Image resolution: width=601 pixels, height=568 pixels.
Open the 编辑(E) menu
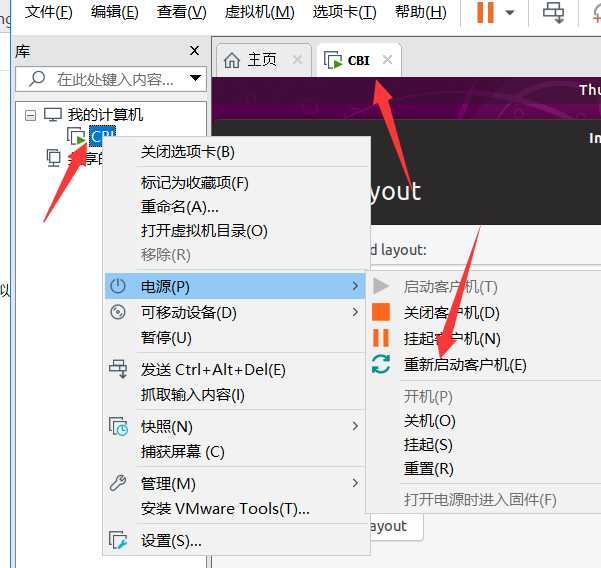point(115,12)
